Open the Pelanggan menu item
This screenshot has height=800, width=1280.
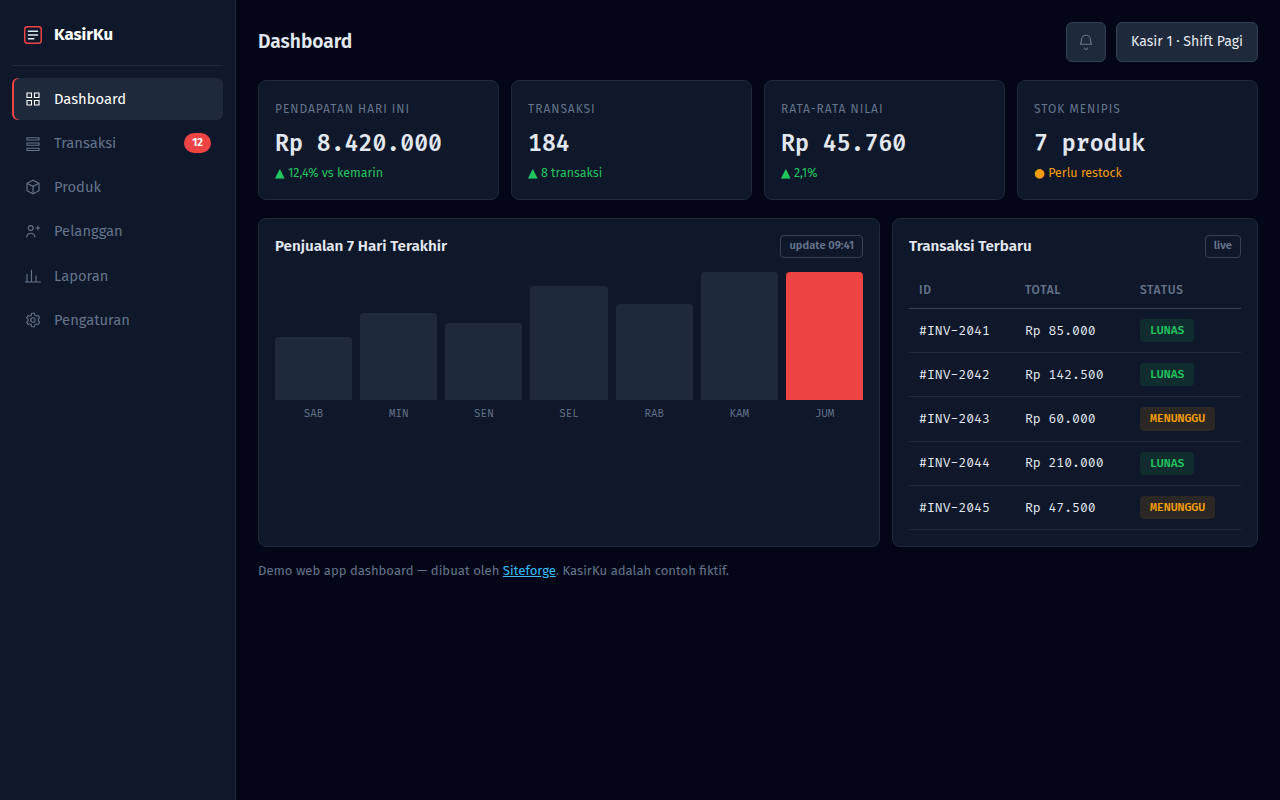tap(118, 231)
